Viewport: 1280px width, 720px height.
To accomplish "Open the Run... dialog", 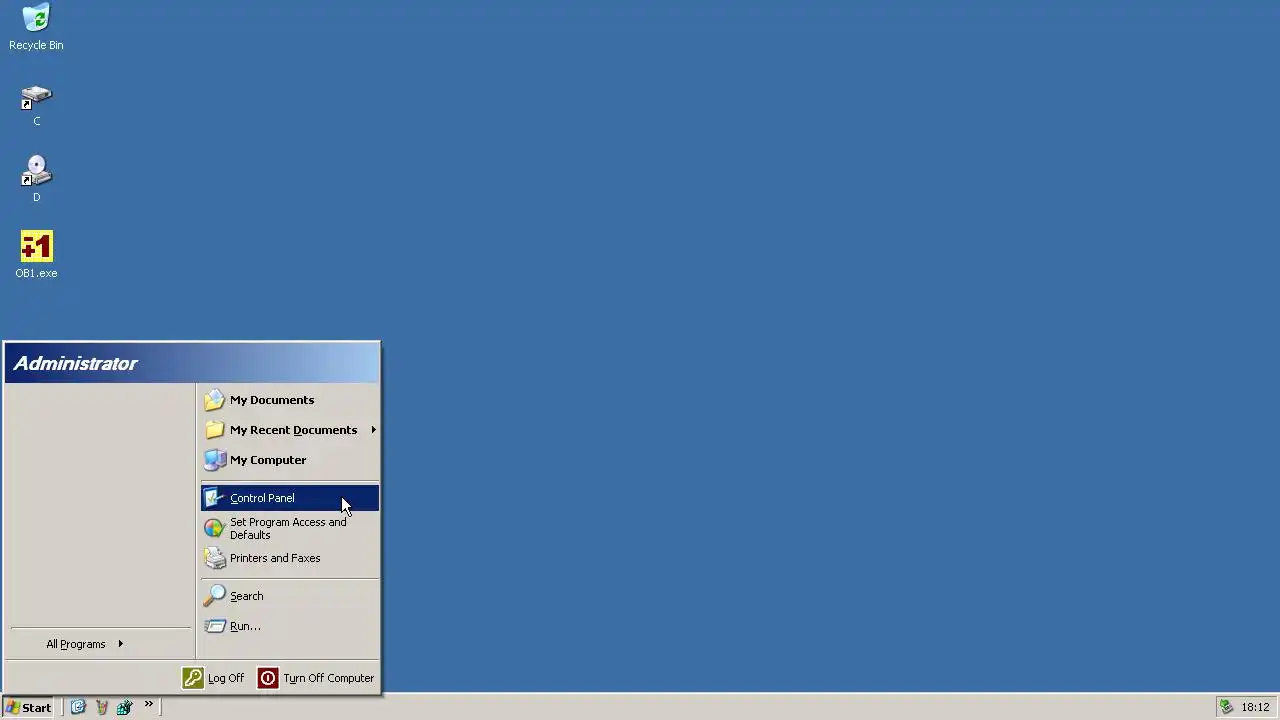I will pyautogui.click(x=290, y=626).
